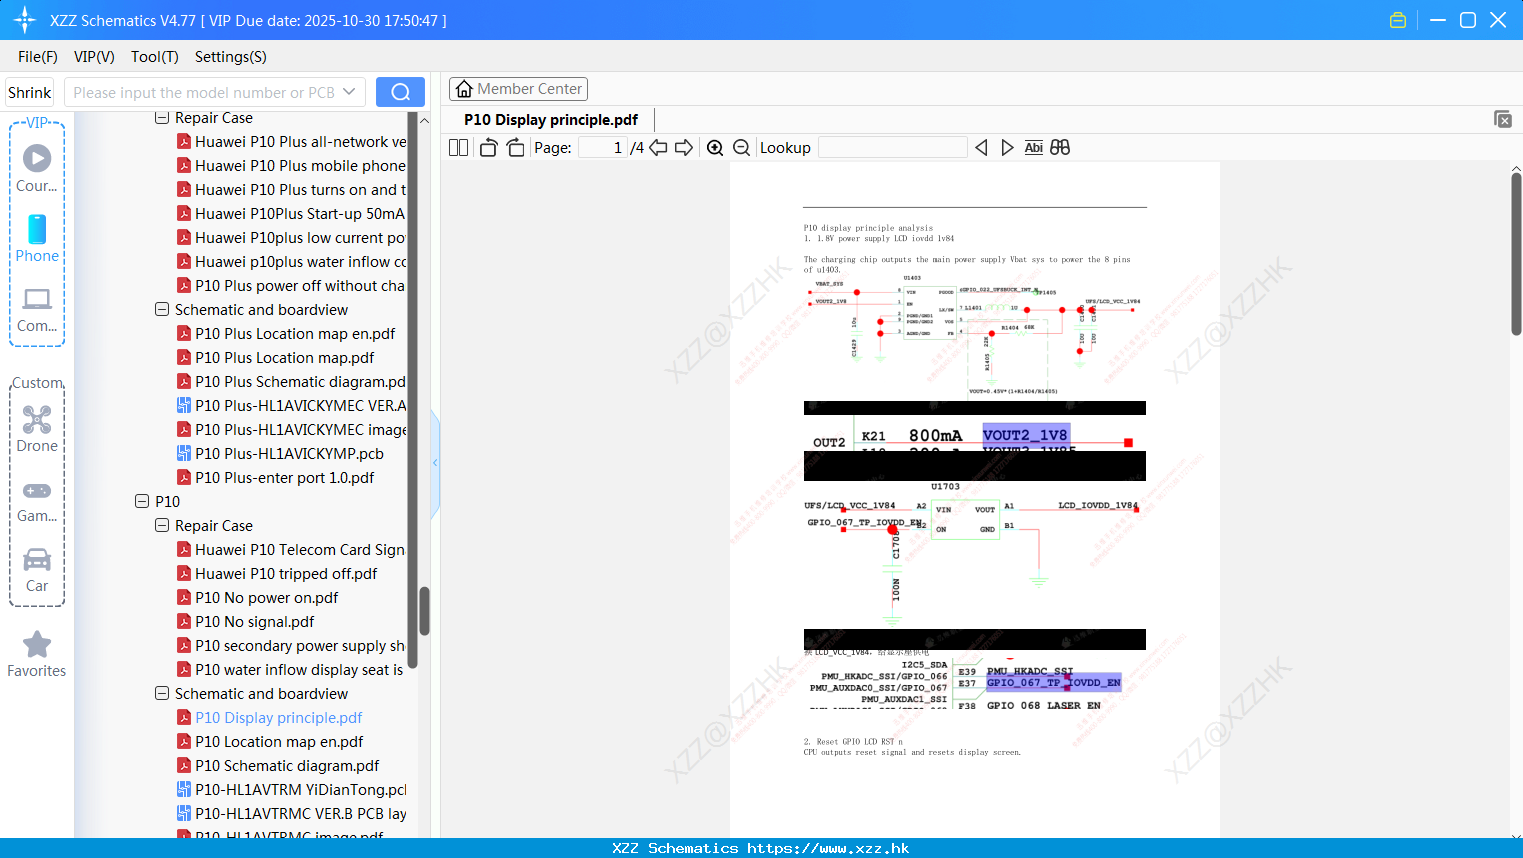The height and width of the screenshot is (858, 1523).
Task: Open the Settings(S) menu
Action: coord(231,57)
